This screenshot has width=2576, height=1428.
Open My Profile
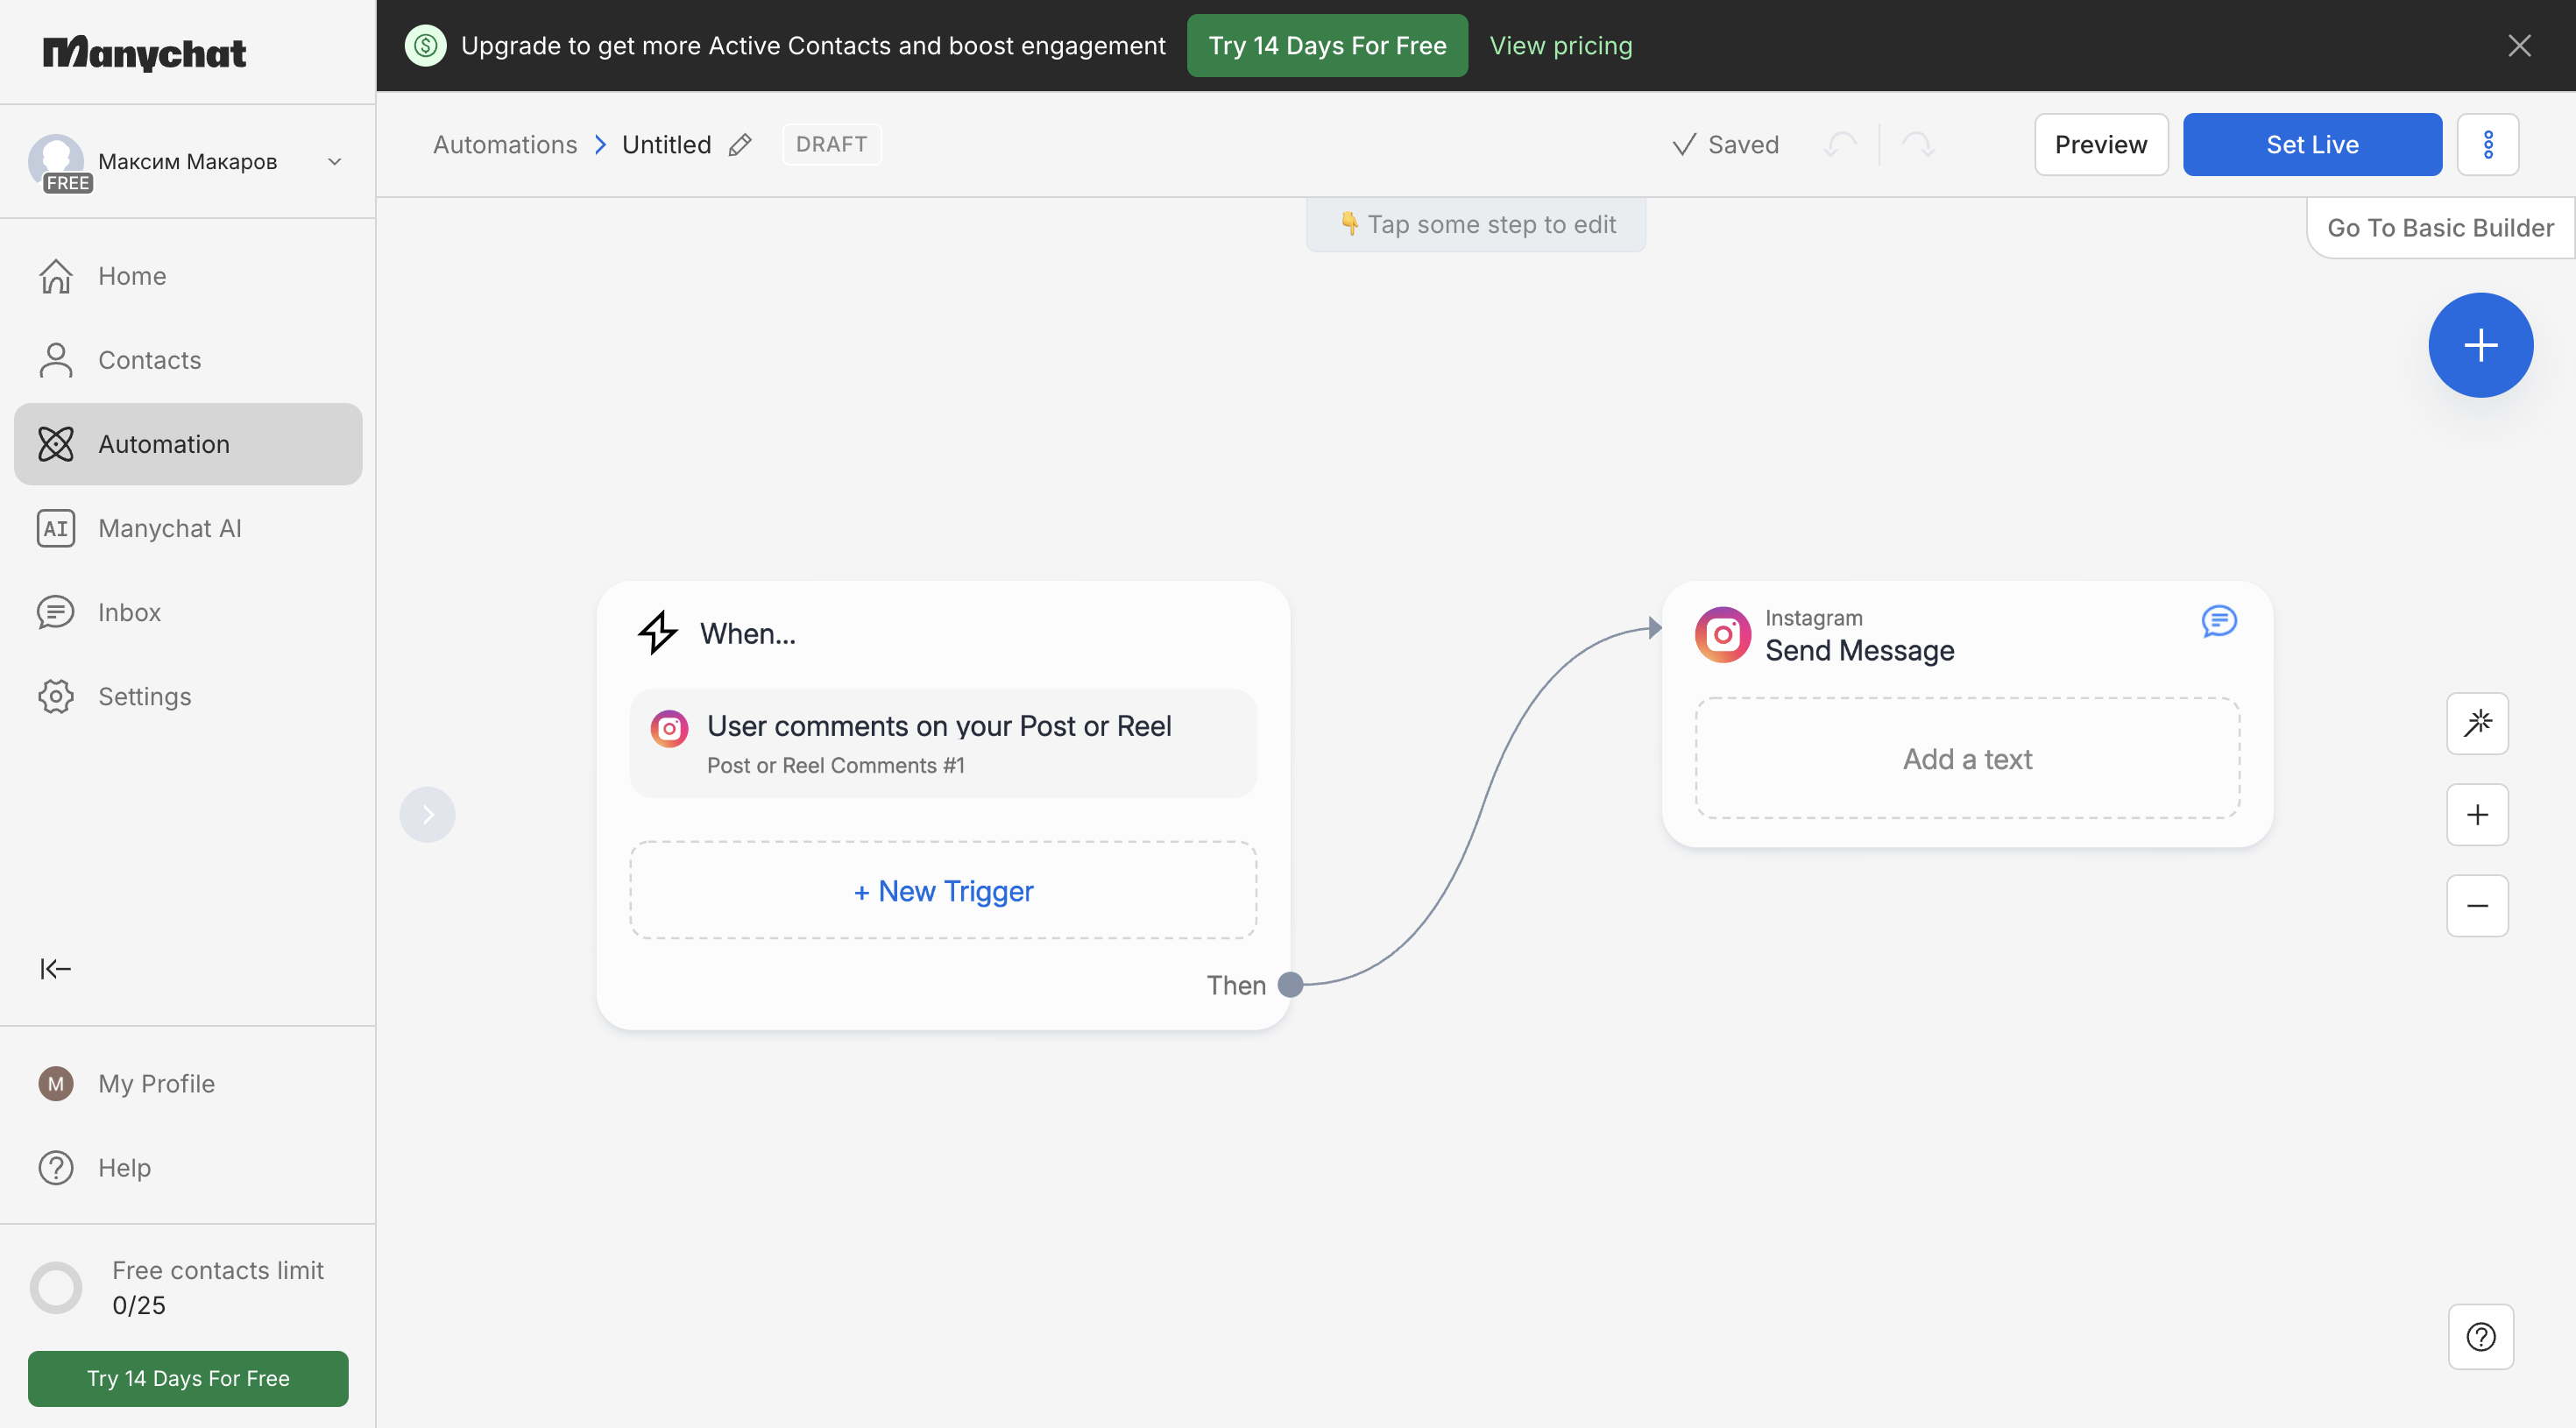click(188, 1083)
